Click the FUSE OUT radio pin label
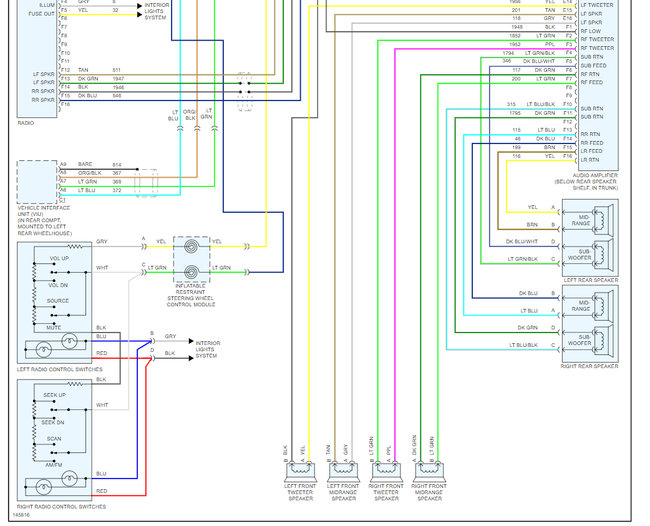Image resolution: width=650 pixels, height=526 pixels. (x=41, y=14)
